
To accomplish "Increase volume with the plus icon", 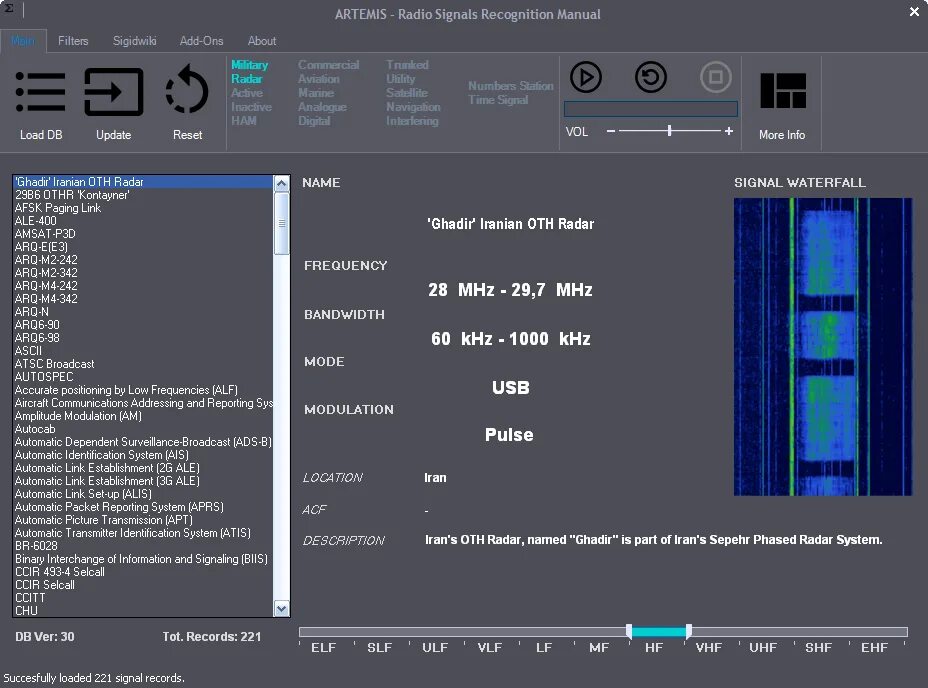I will point(729,131).
